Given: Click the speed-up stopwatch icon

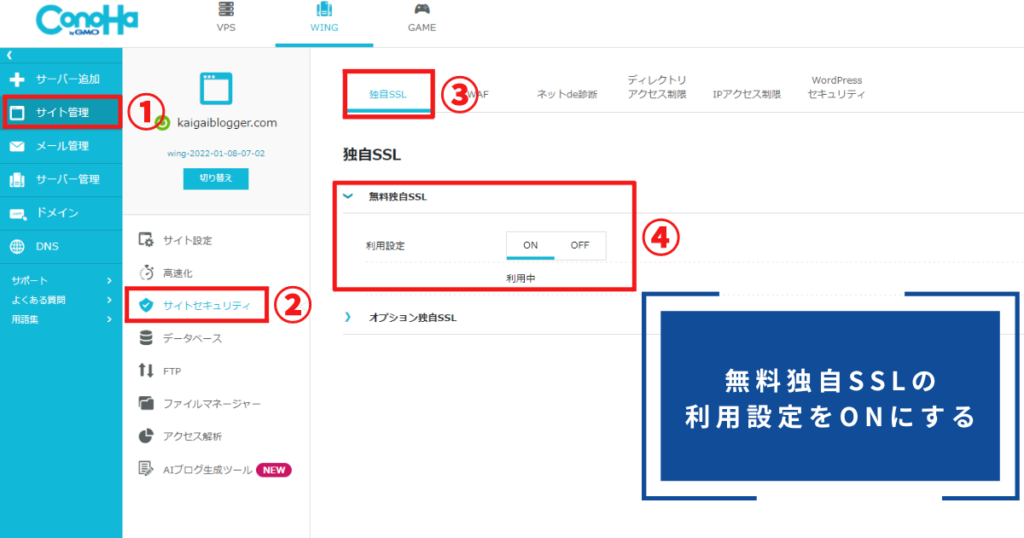Looking at the screenshot, I should 146,273.
